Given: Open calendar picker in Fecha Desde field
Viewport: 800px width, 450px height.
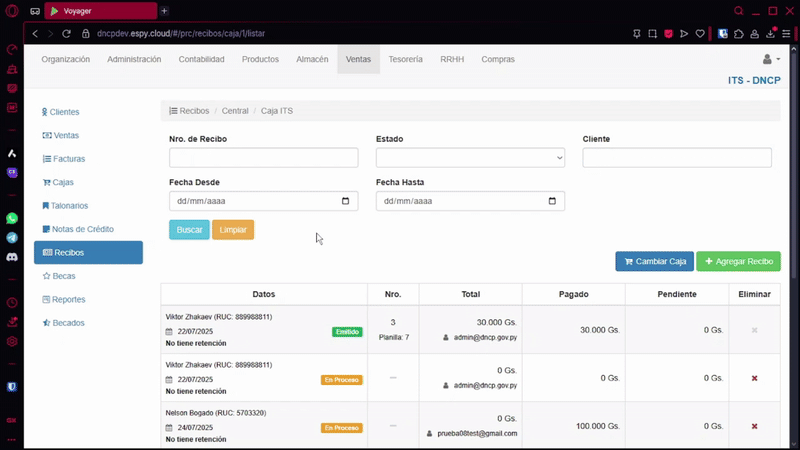Looking at the screenshot, I should click(x=346, y=201).
